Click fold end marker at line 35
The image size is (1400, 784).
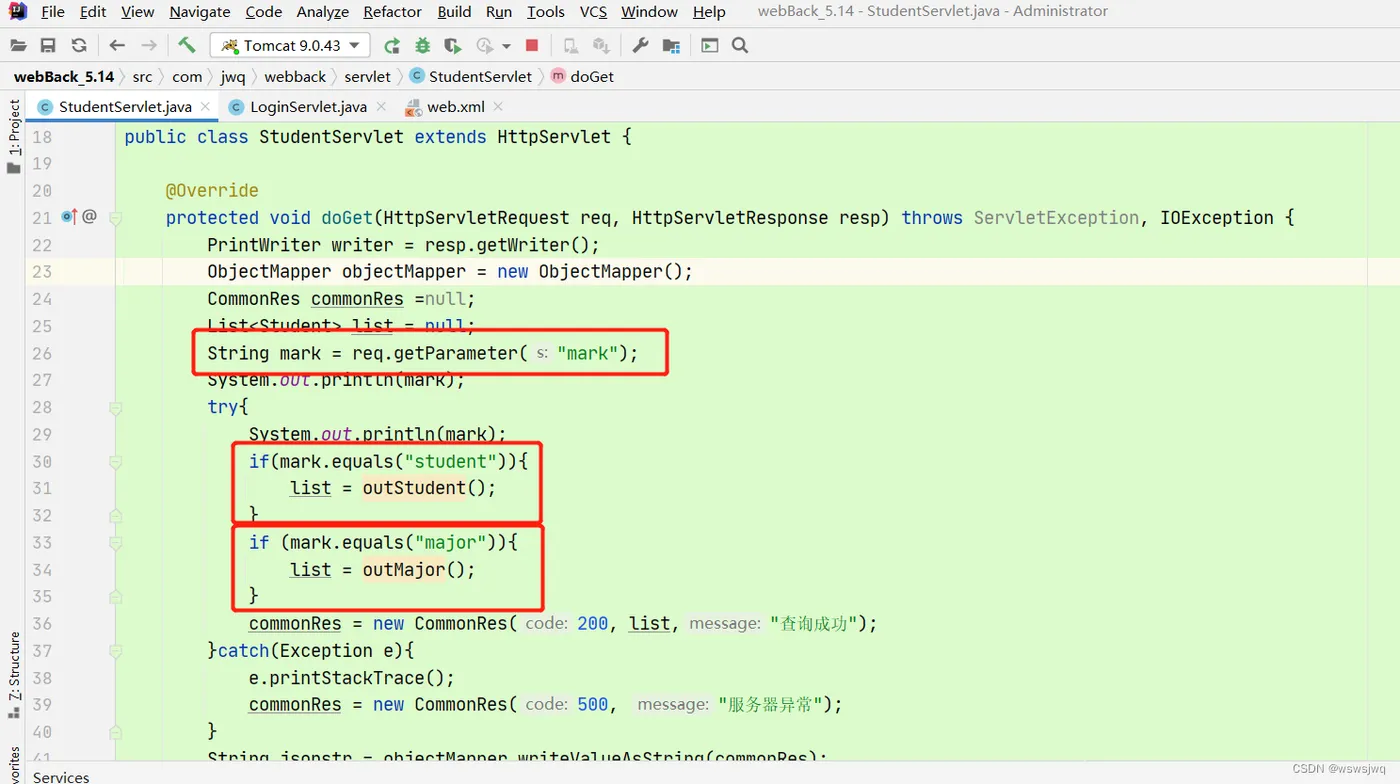point(115,597)
